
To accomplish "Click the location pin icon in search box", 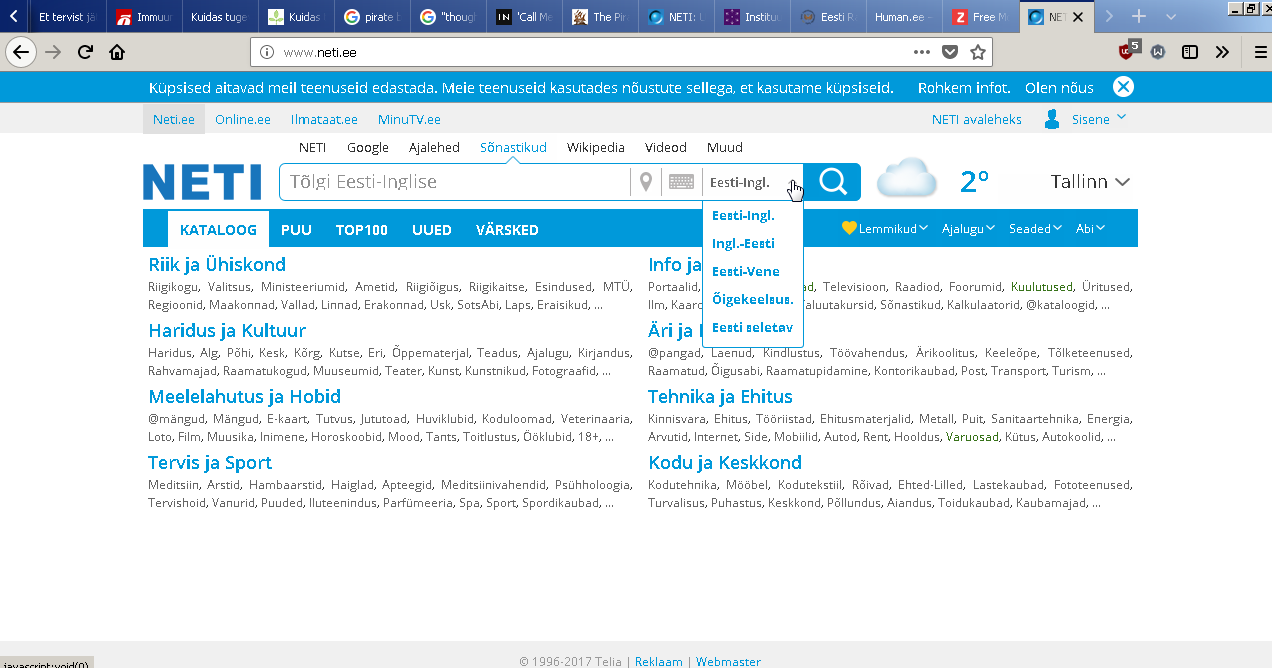I will 646,182.
